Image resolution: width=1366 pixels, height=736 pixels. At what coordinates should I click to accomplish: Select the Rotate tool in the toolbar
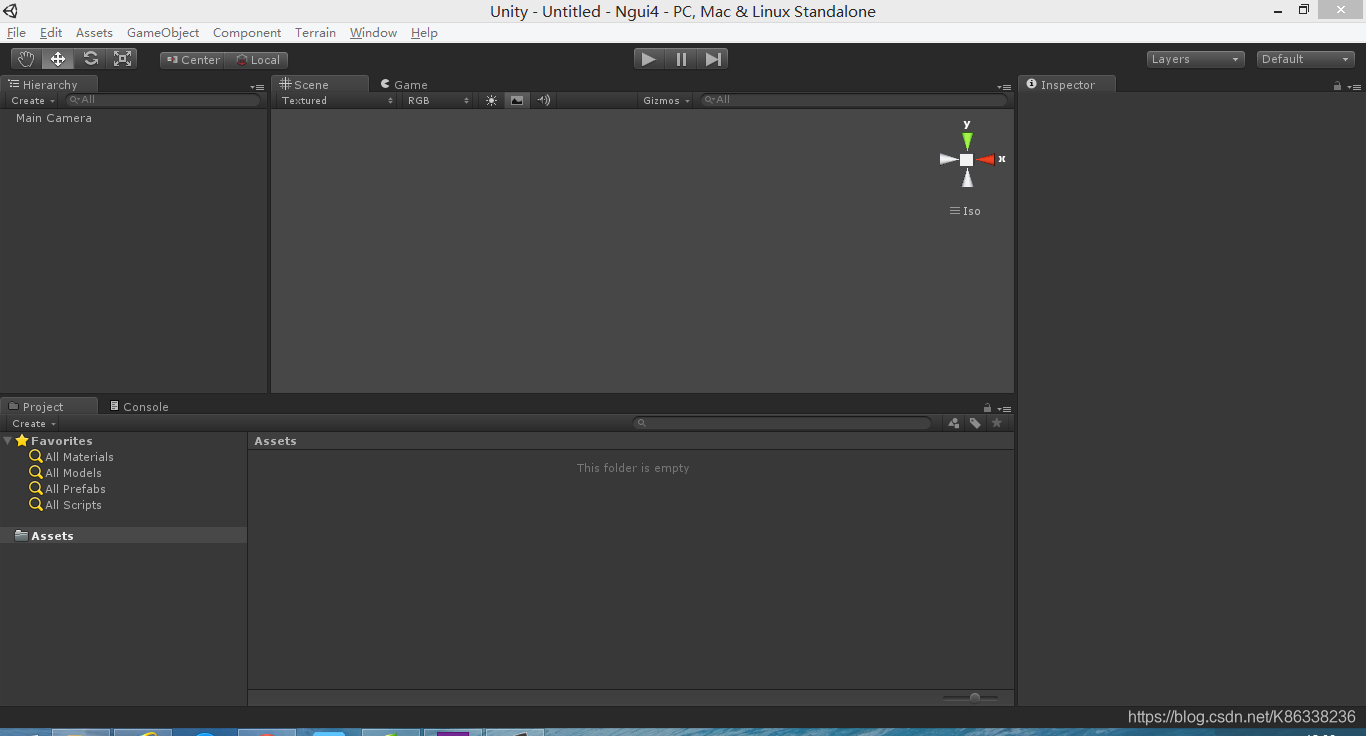[x=90, y=59]
